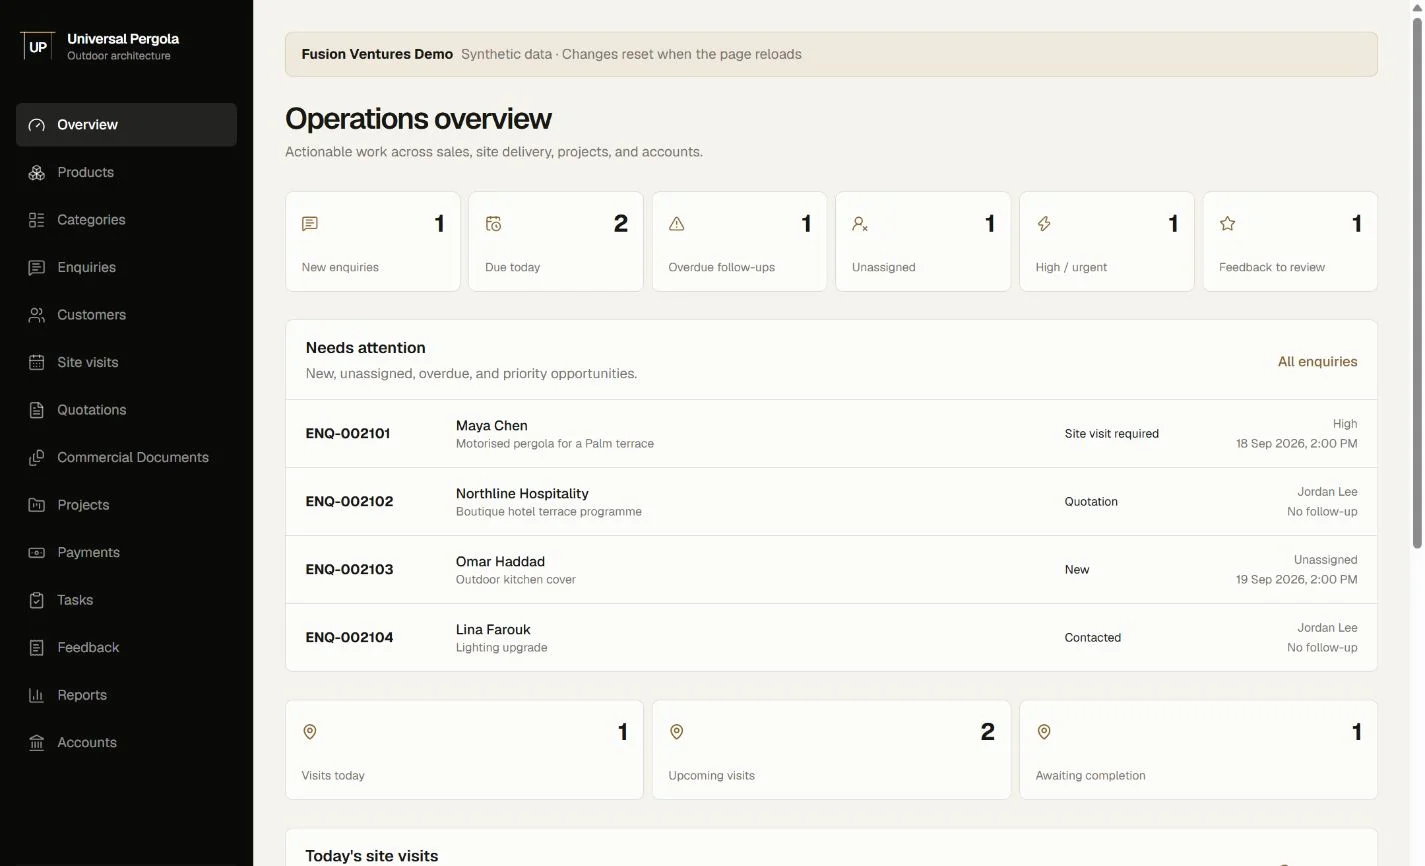Click the Accounts bank building icon
This screenshot has height=866, width=1425.
coord(37,742)
